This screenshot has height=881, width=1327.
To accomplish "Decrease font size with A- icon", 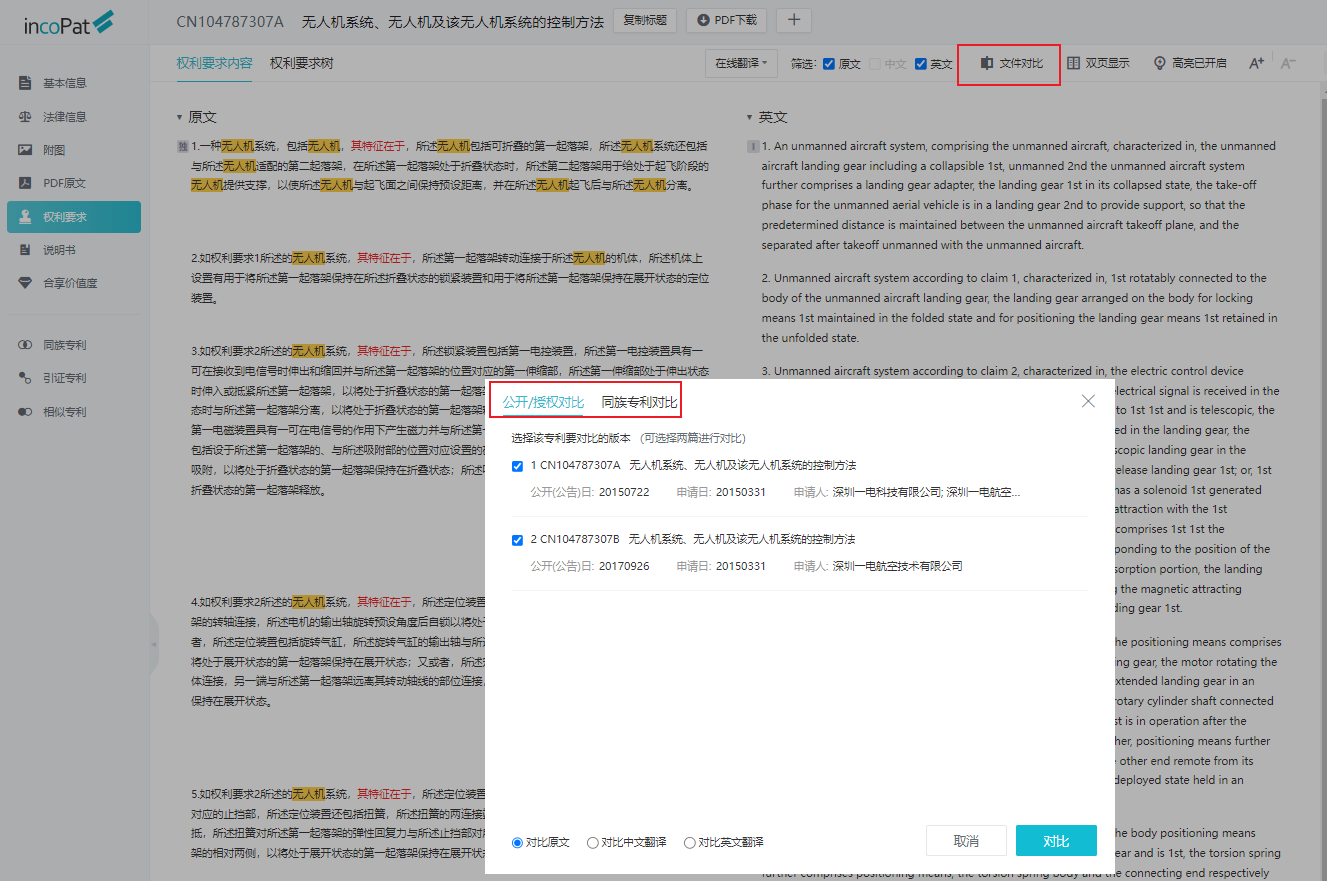I will (1288, 63).
